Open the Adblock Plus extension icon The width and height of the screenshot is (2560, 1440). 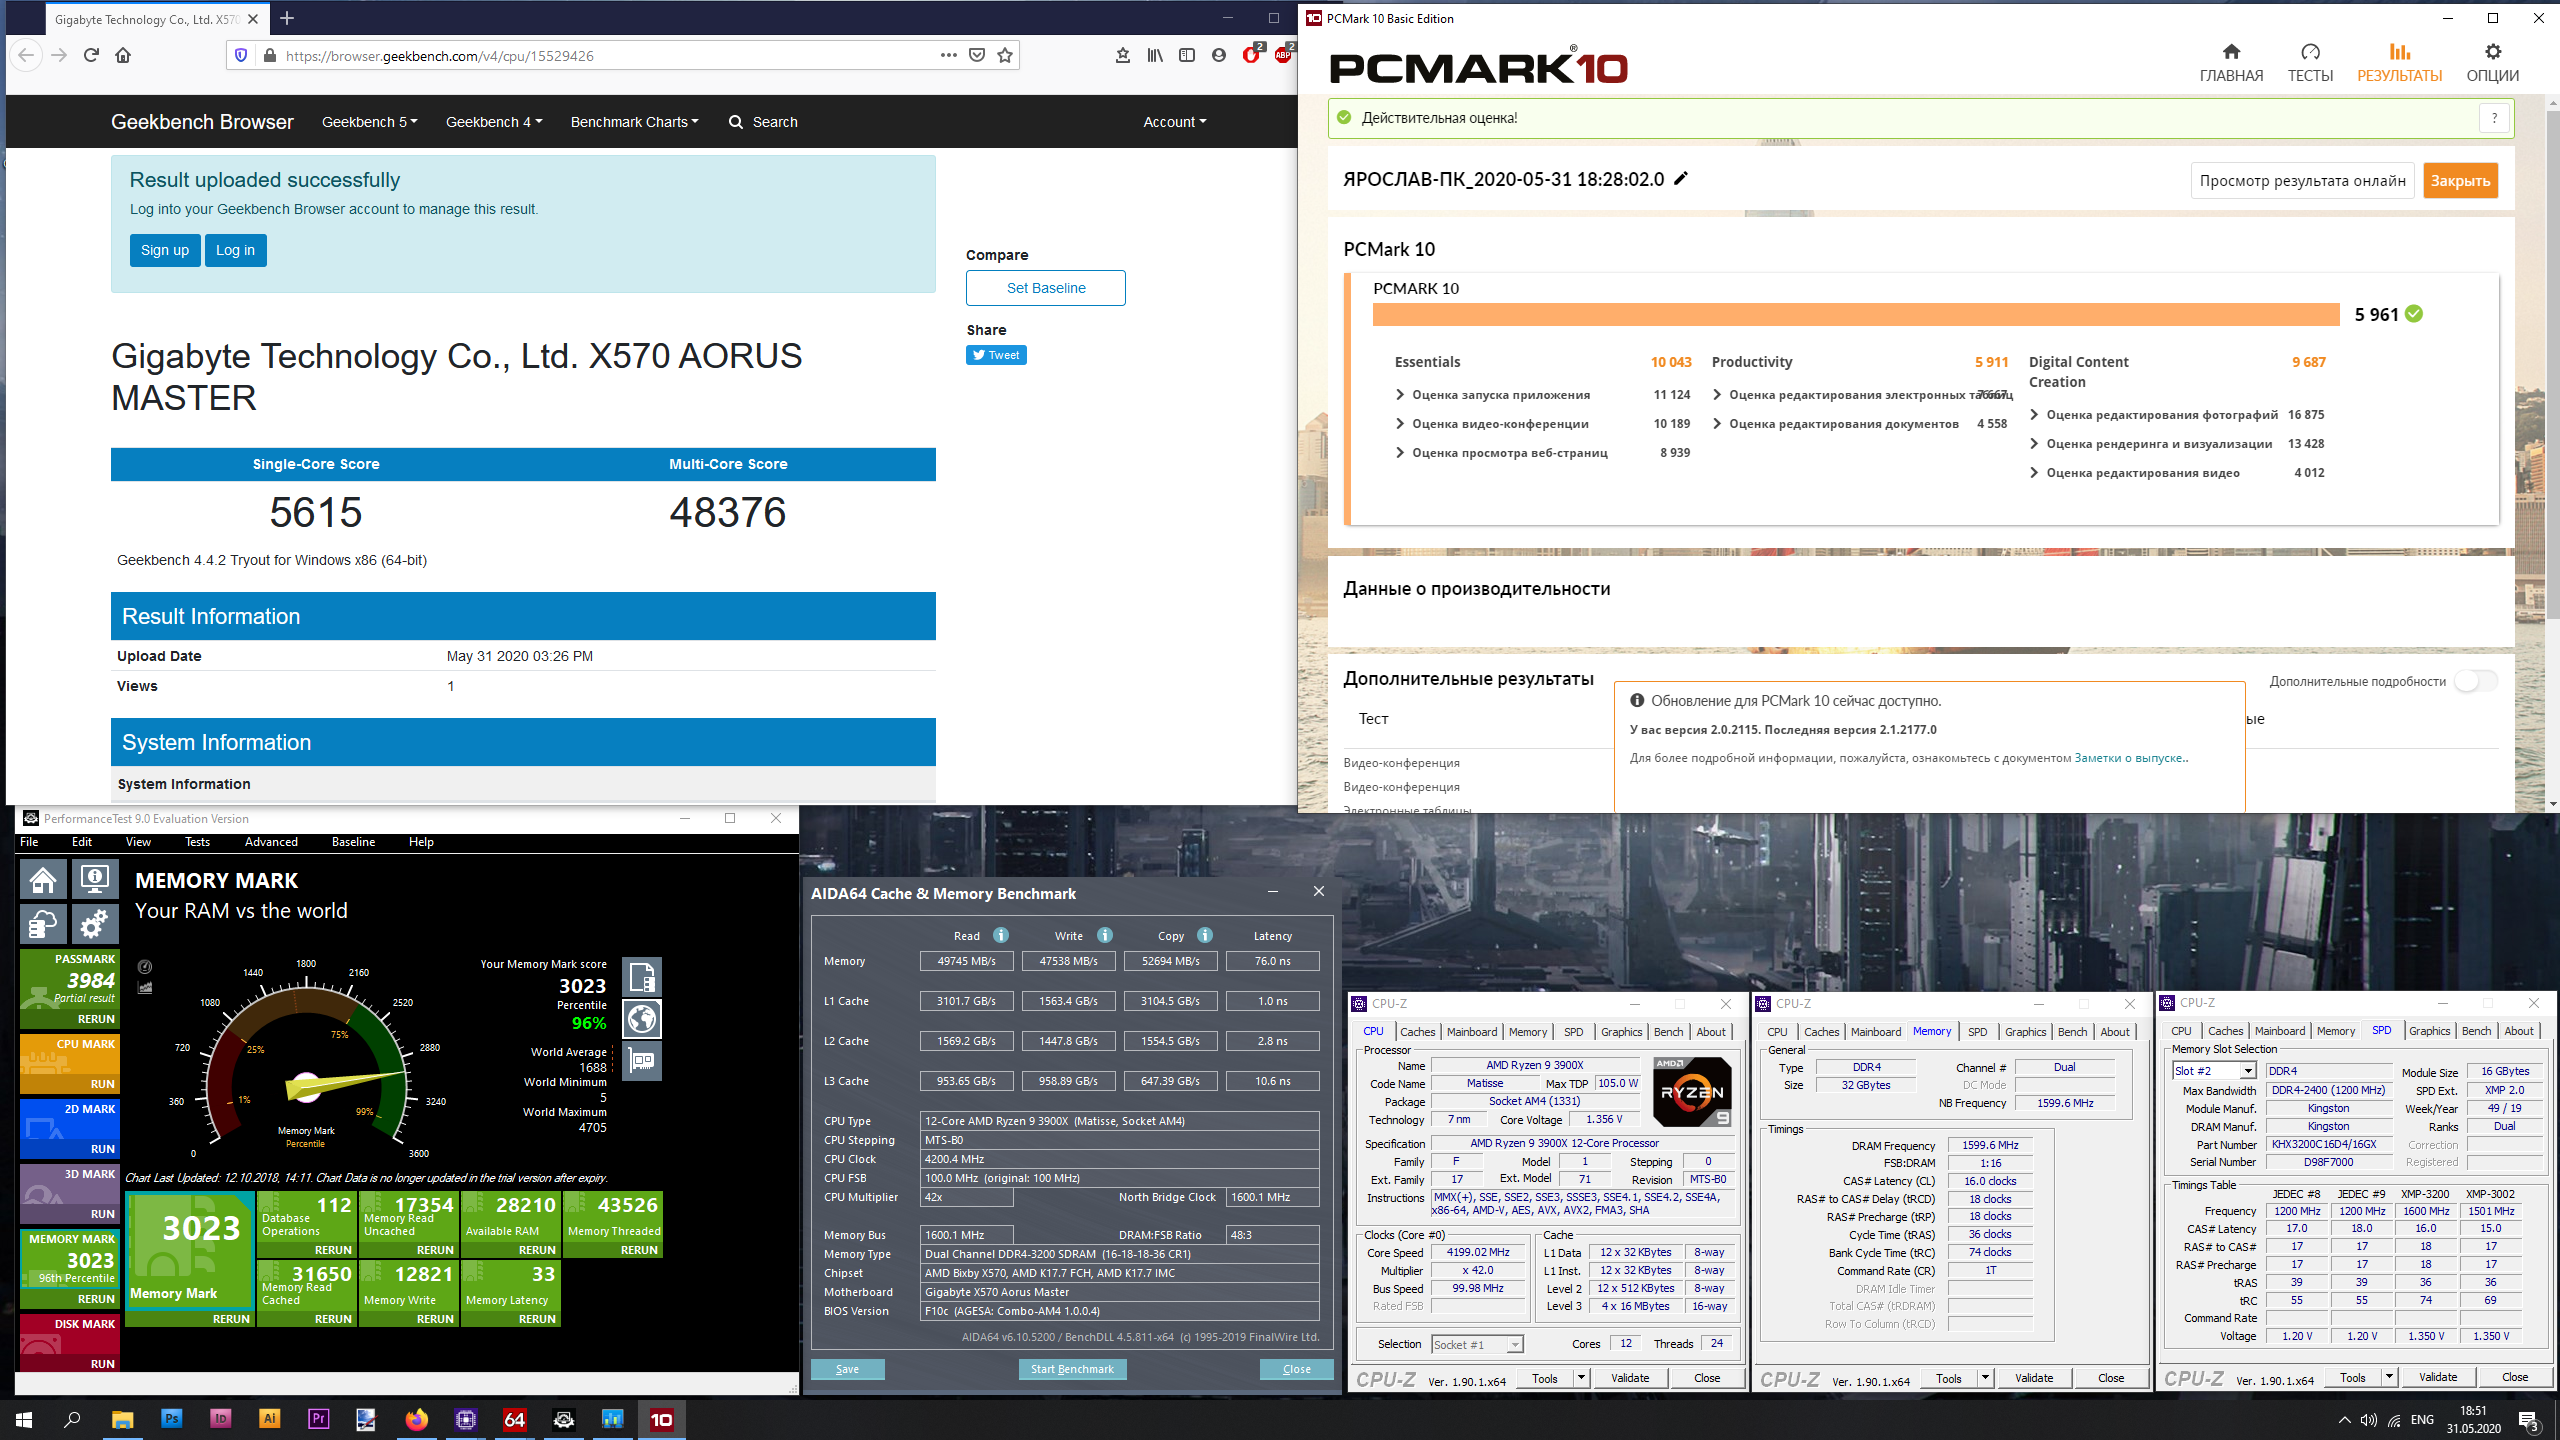pyautogui.click(x=1283, y=55)
